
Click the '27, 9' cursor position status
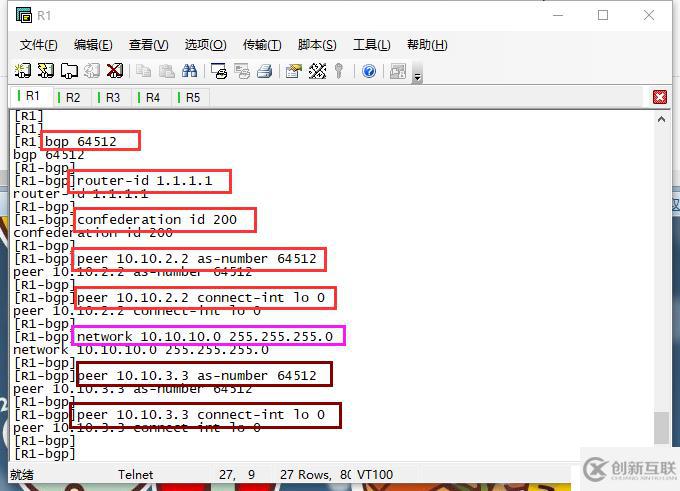[x=237, y=475]
